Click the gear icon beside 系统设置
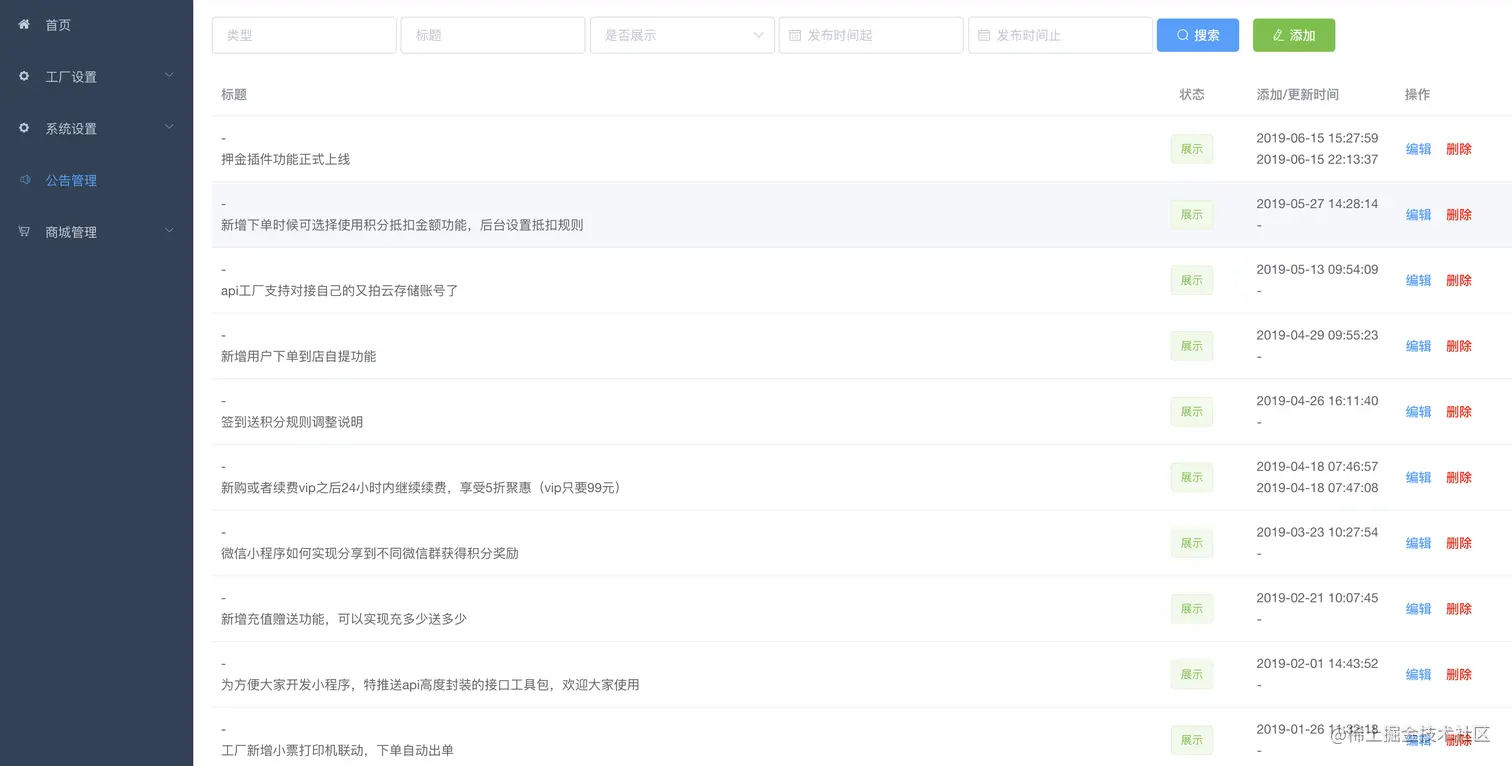1512x766 pixels. point(24,128)
